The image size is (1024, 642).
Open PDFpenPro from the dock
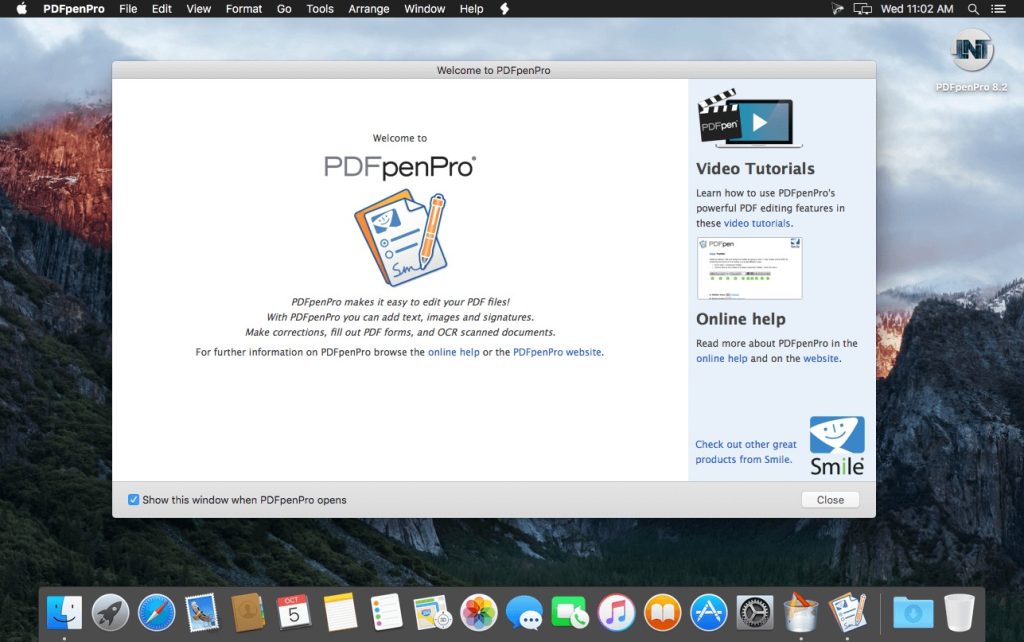click(x=847, y=612)
